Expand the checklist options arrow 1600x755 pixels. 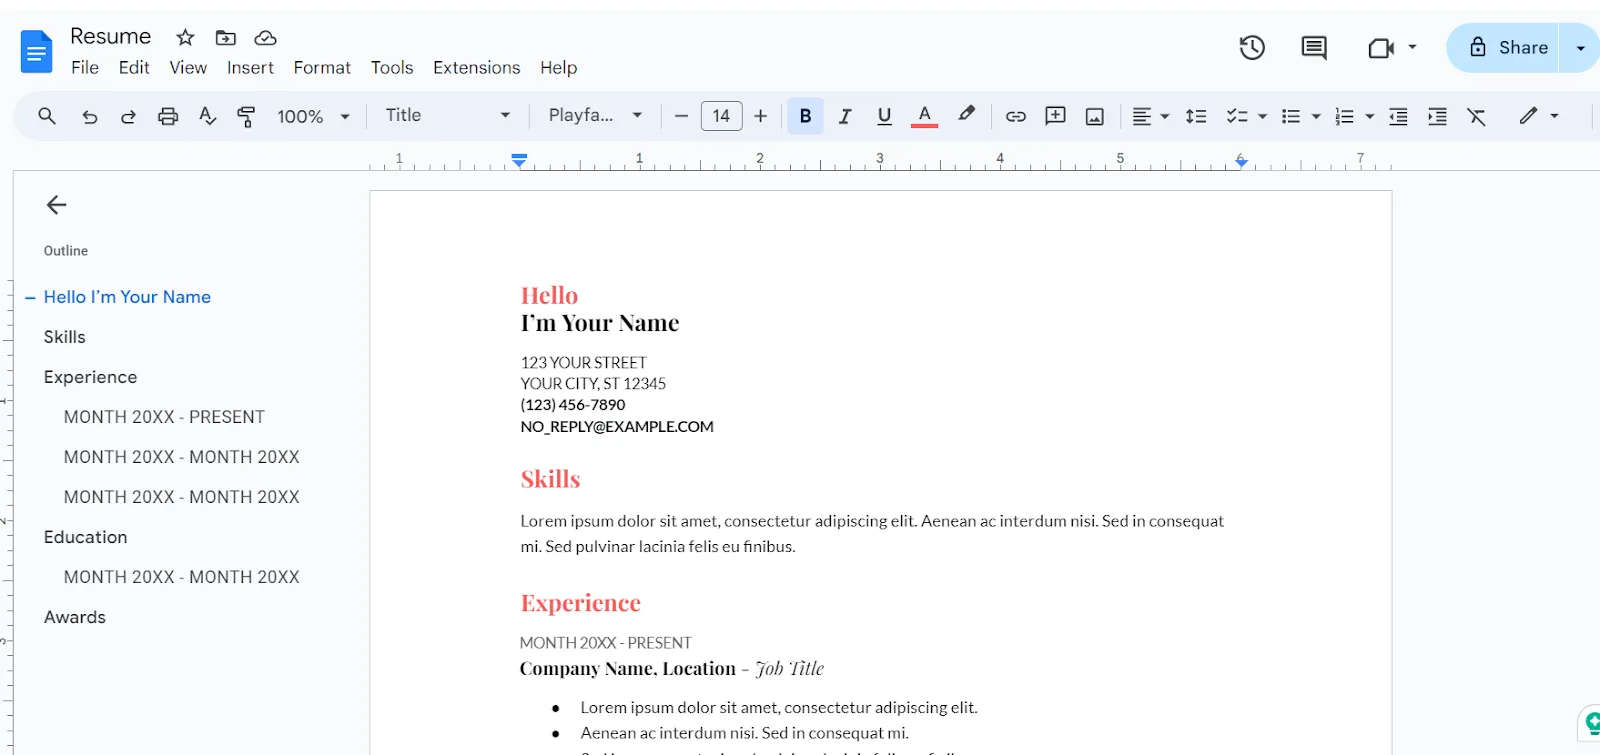(x=1262, y=116)
